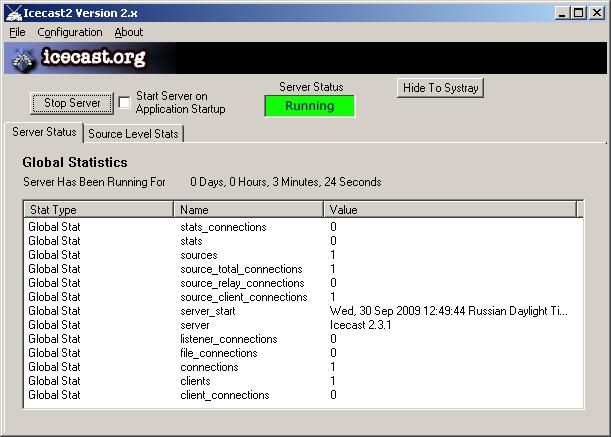Open the File menu

(17, 32)
